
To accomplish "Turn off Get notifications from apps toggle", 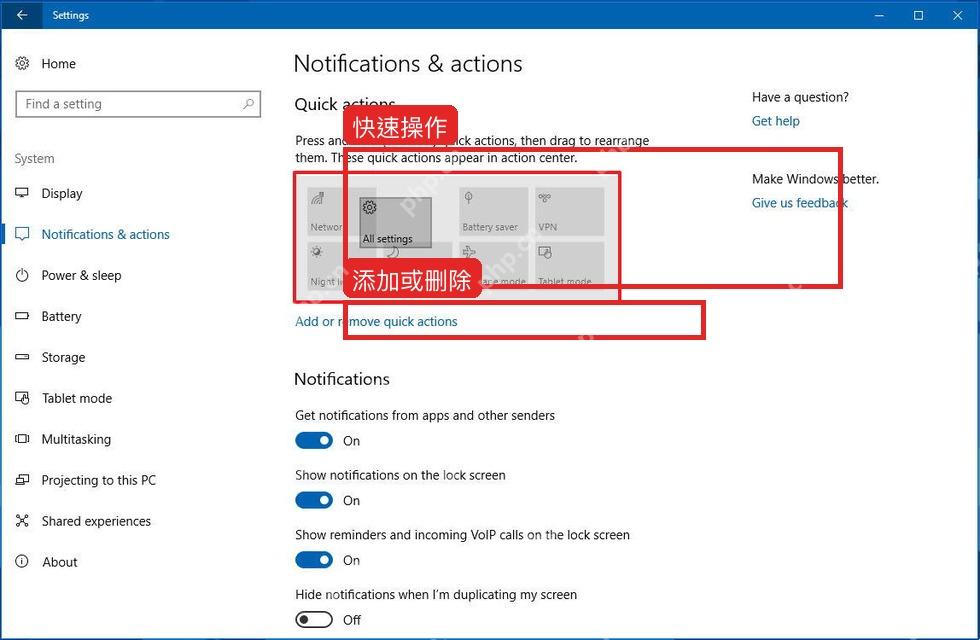I will point(314,441).
